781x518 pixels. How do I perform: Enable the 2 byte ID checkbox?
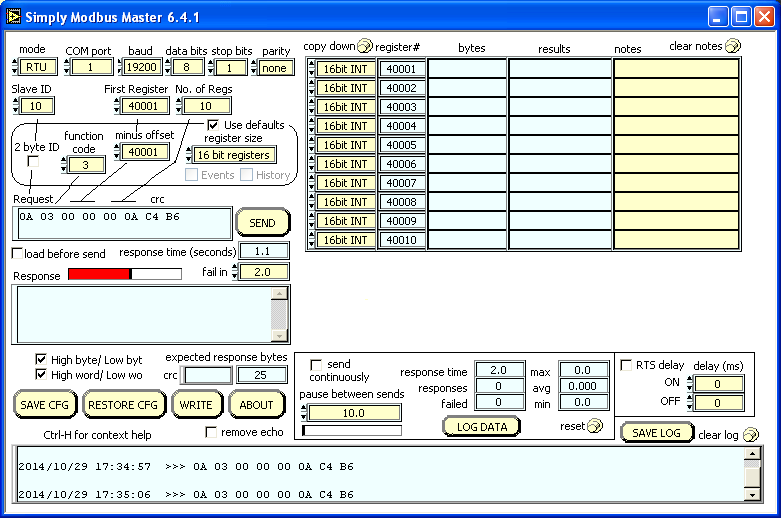pyautogui.click(x=33, y=161)
